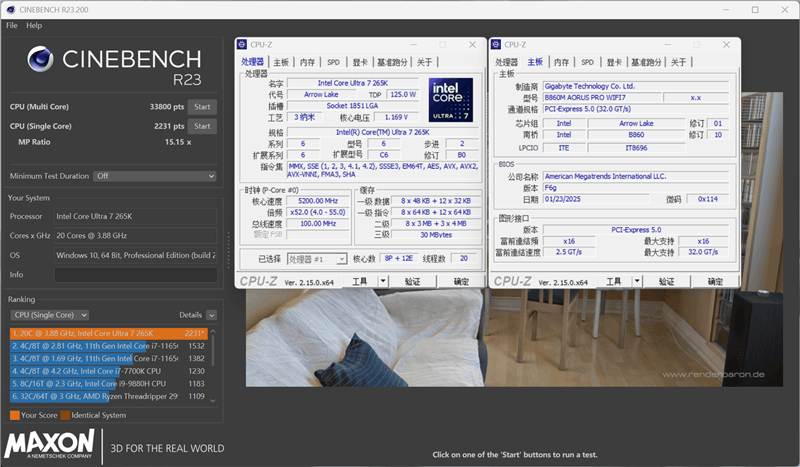Minimize the Cinebench window
This screenshot has width=800, height=467.
pos(727,10)
